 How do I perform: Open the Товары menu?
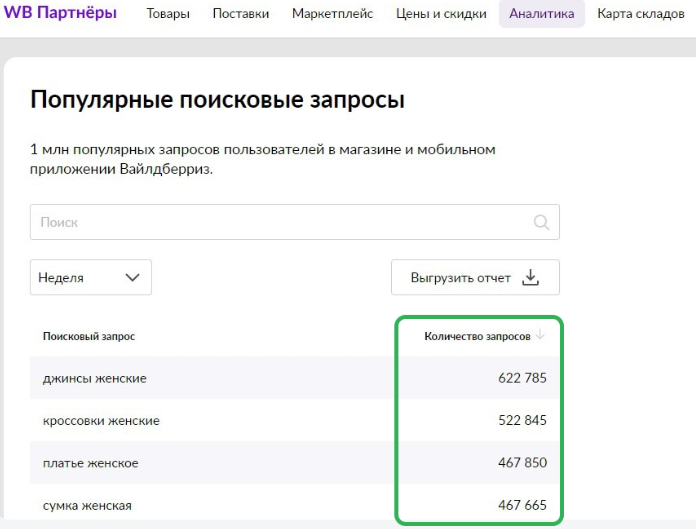pos(168,14)
